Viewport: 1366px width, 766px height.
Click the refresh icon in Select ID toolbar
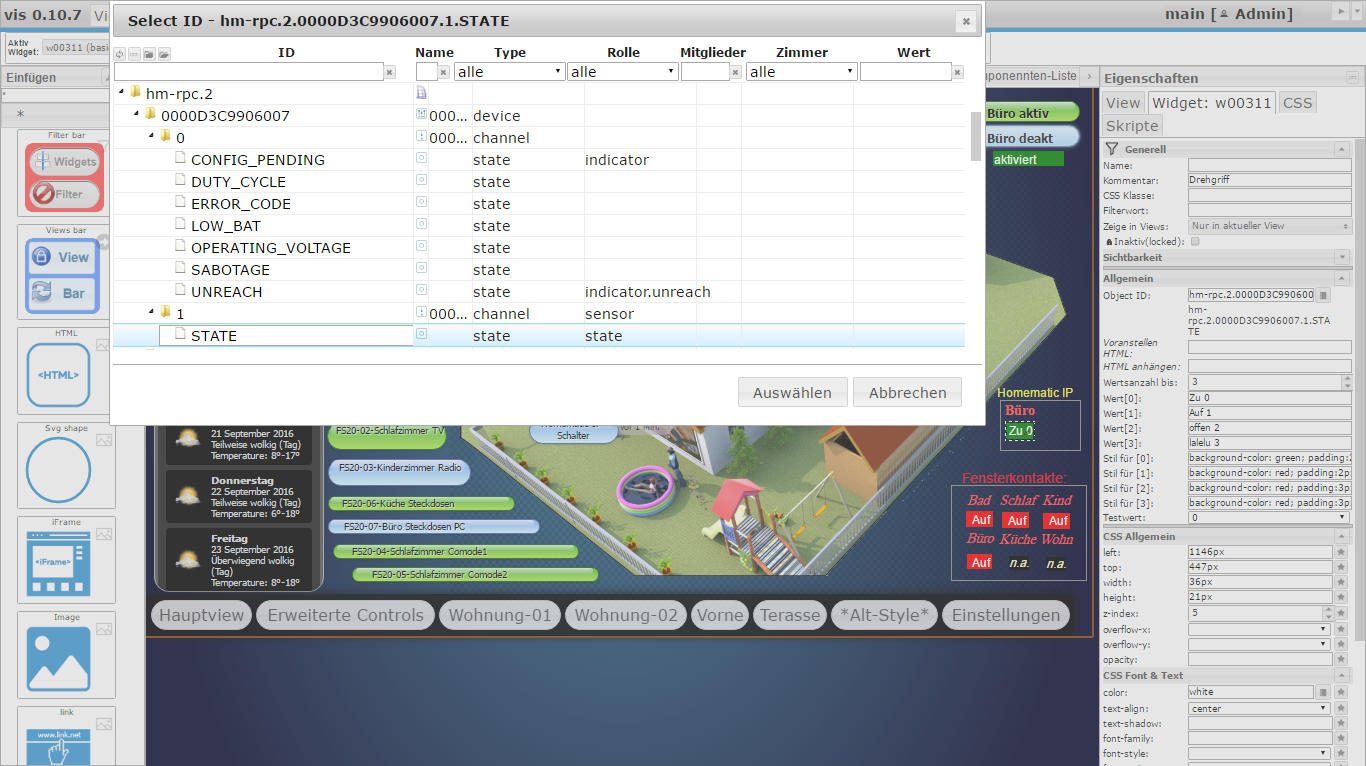(x=120, y=54)
